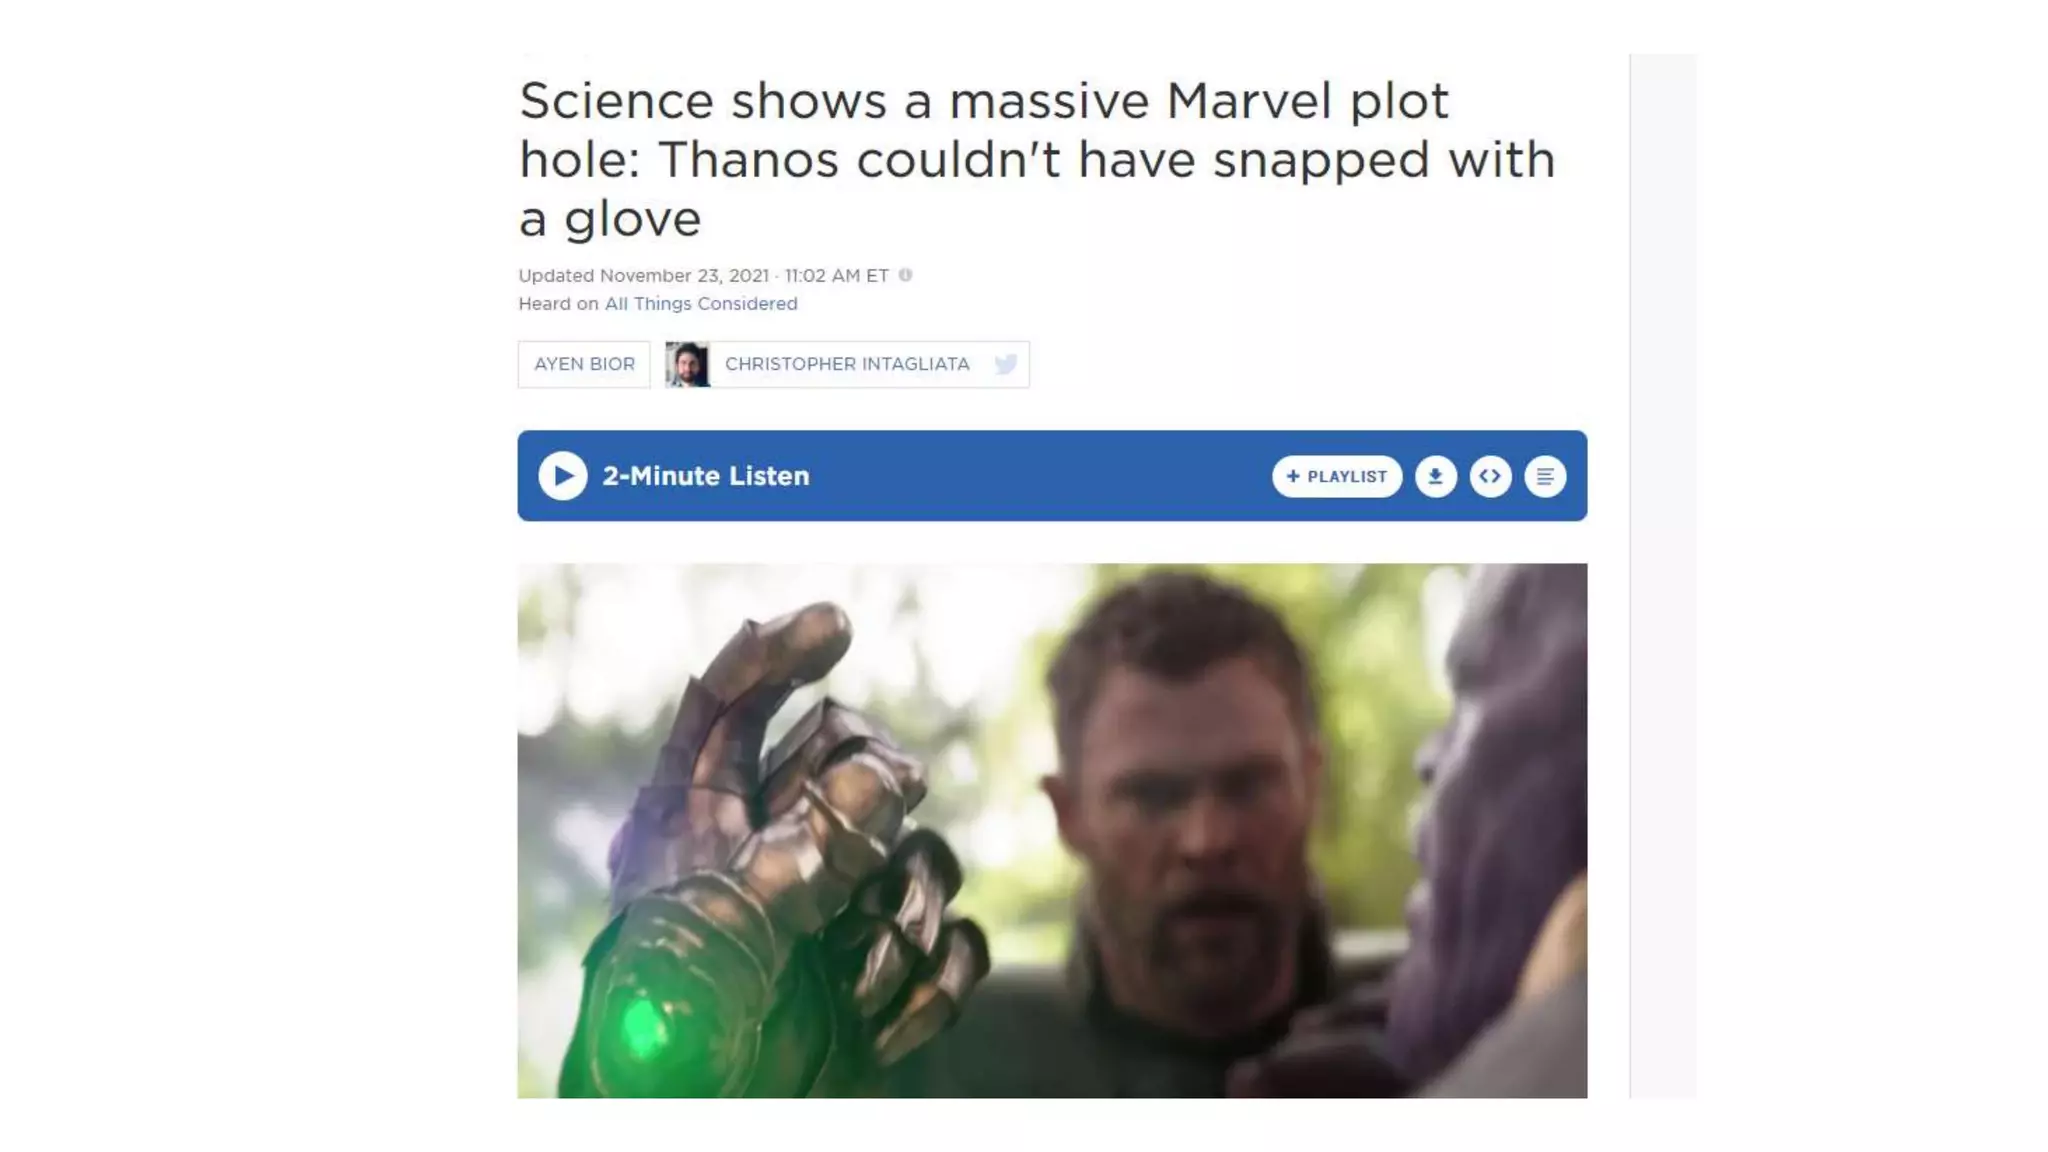Image resolution: width=2048 pixels, height=1152 pixels.
Task: Click the "Updated November 23, 2021" timestamp
Action: coord(644,276)
